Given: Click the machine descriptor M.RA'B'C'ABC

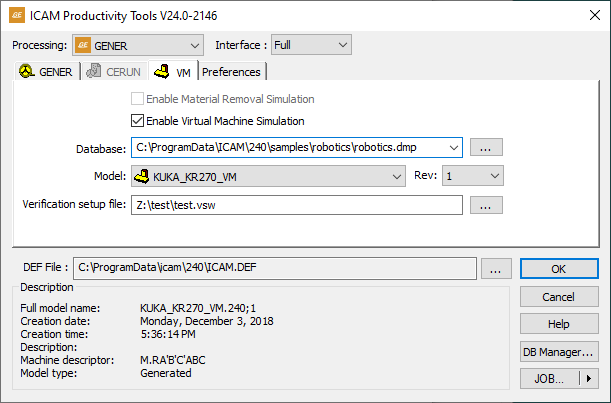Looking at the screenshot, I should tap(173, 360).
